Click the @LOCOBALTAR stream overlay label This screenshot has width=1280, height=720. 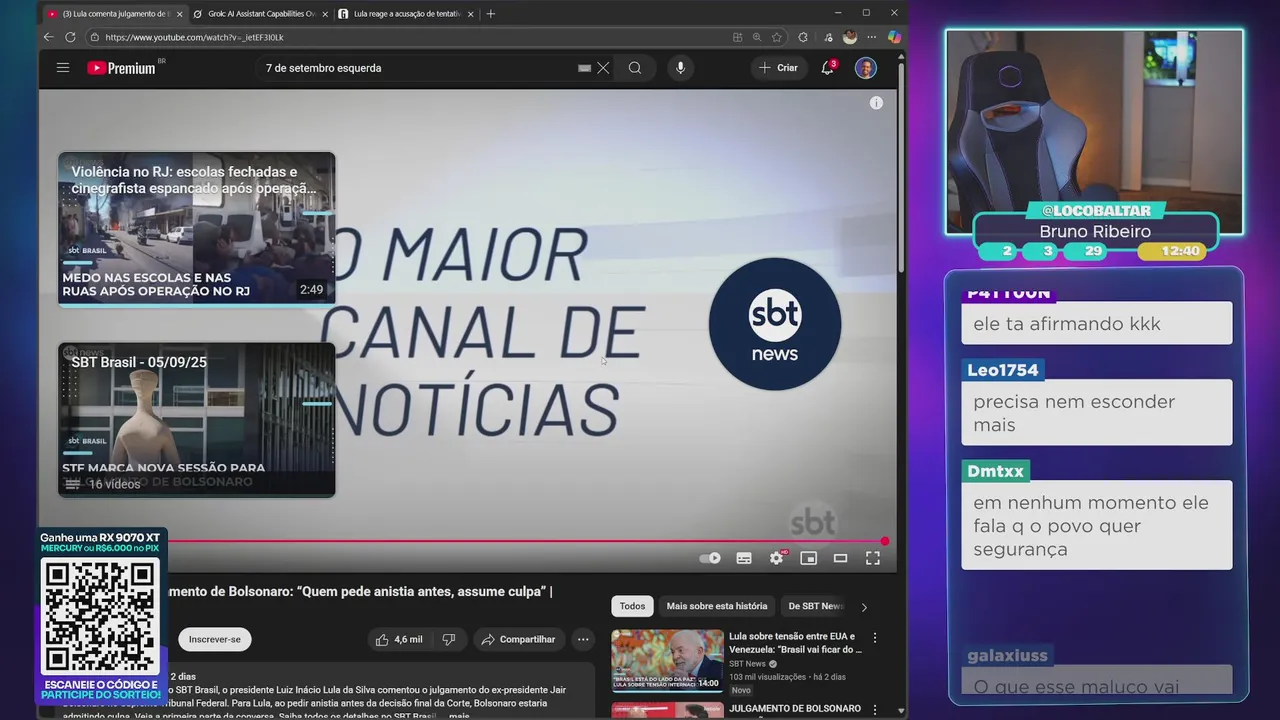tap(1095, 211)
